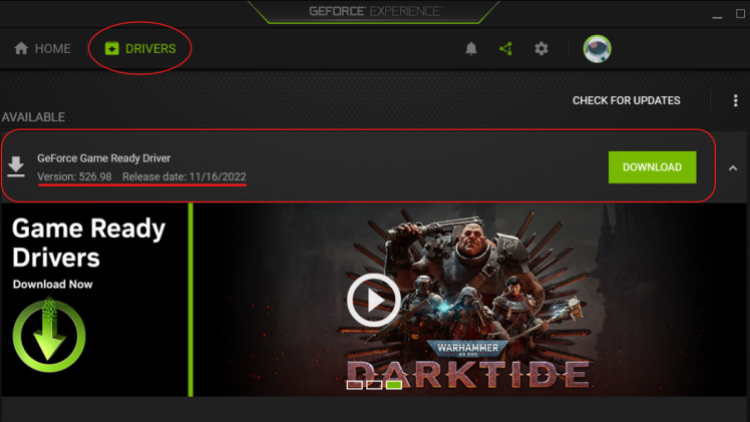
Task: Click the GeForce Game Ready Driver title
Action: 104,158
